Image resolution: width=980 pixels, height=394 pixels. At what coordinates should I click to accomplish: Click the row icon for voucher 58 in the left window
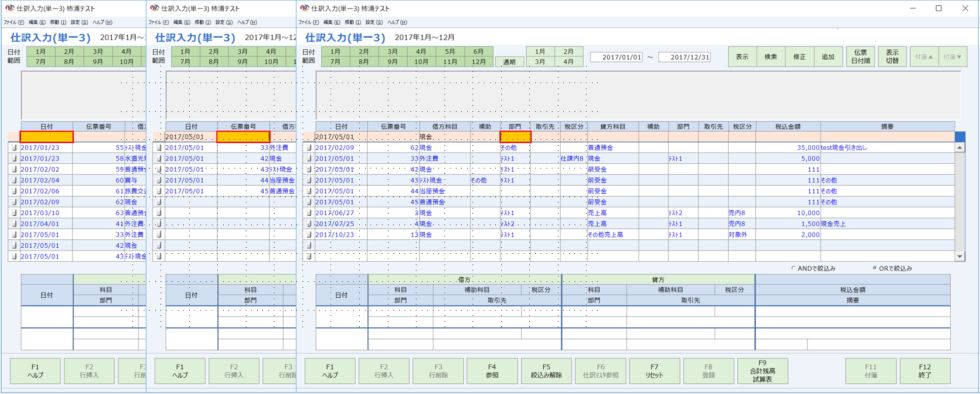(x=14, y=159)
